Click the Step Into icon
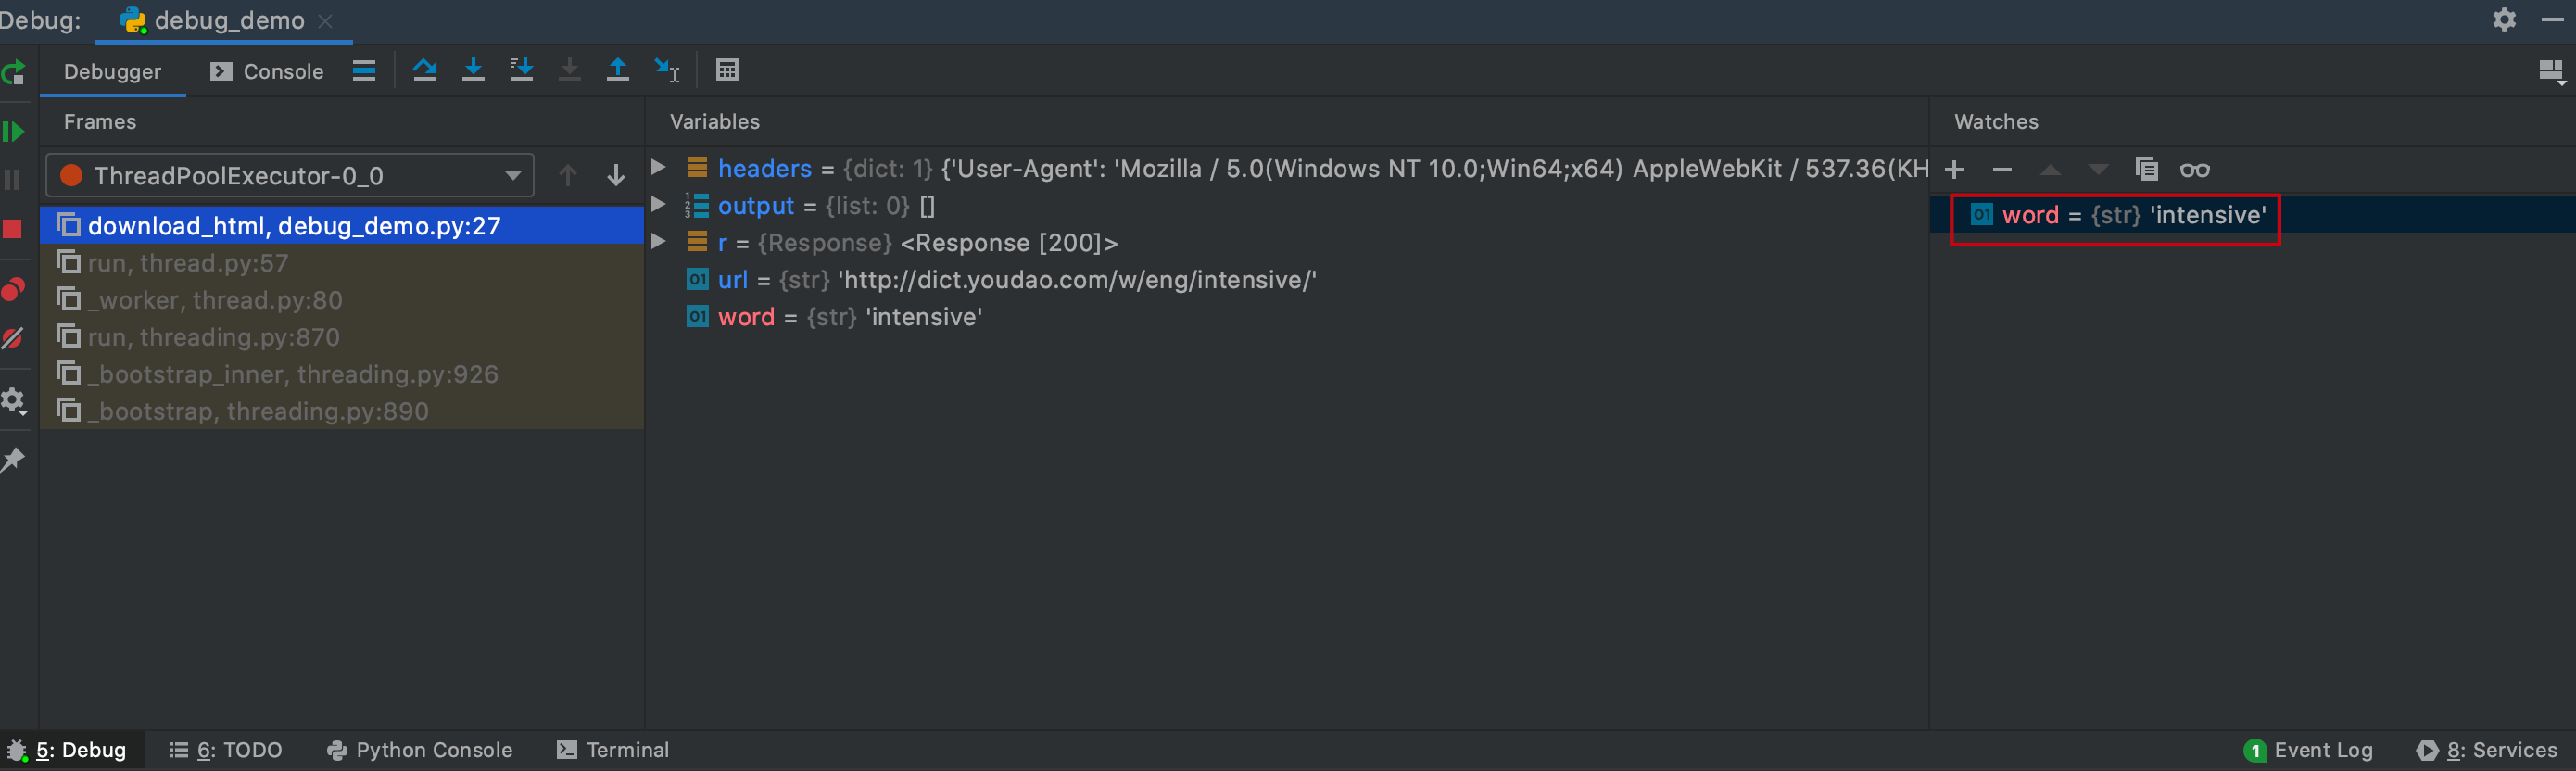 point(473,70)
